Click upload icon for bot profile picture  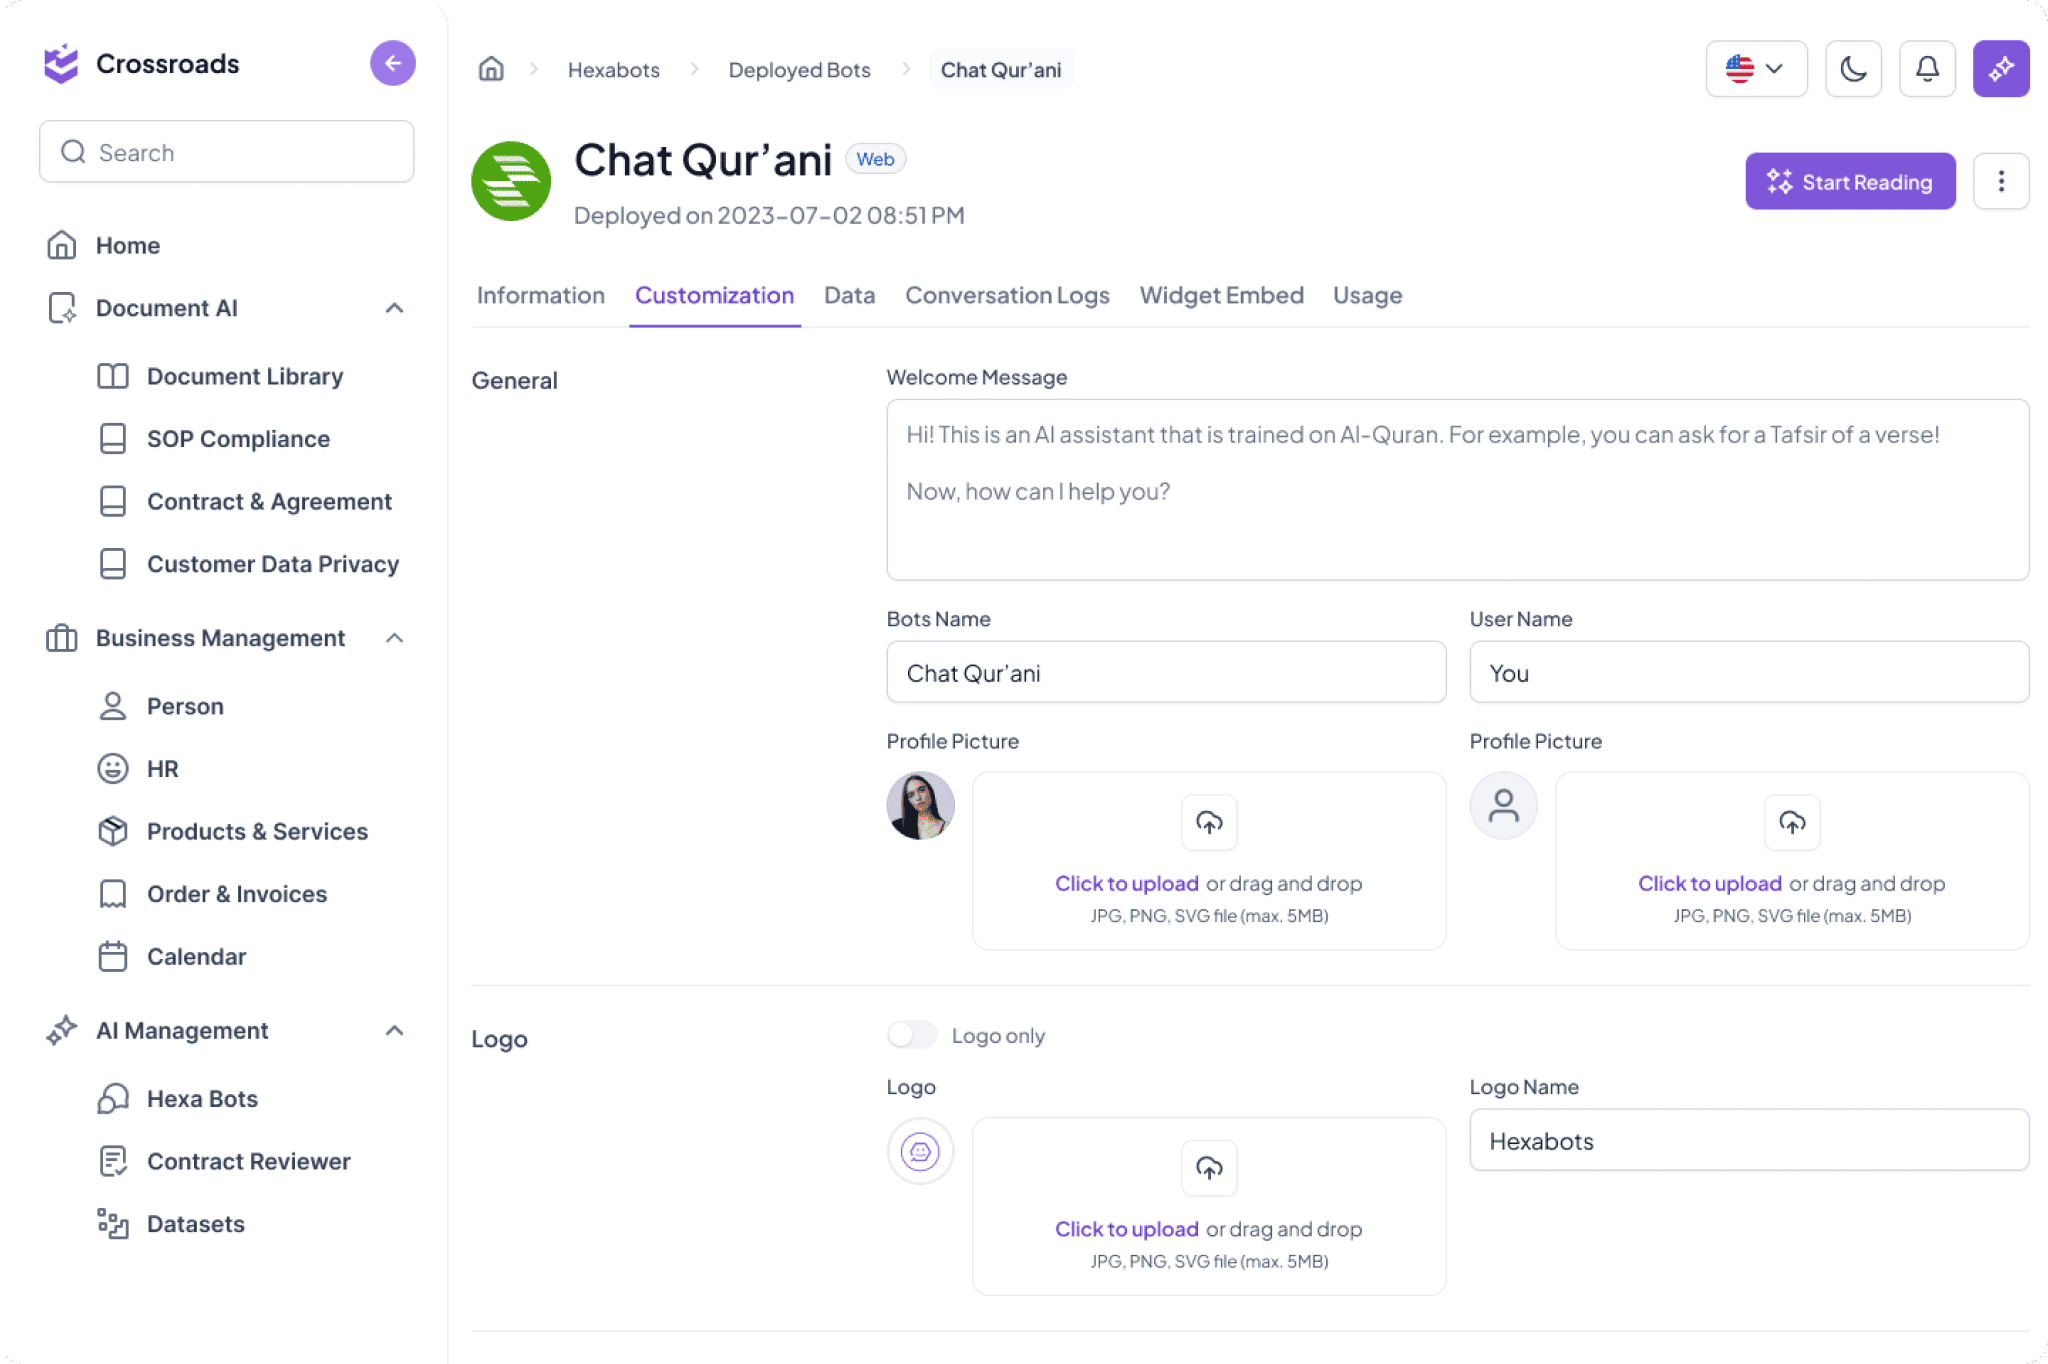click(x=1209, y=823)
